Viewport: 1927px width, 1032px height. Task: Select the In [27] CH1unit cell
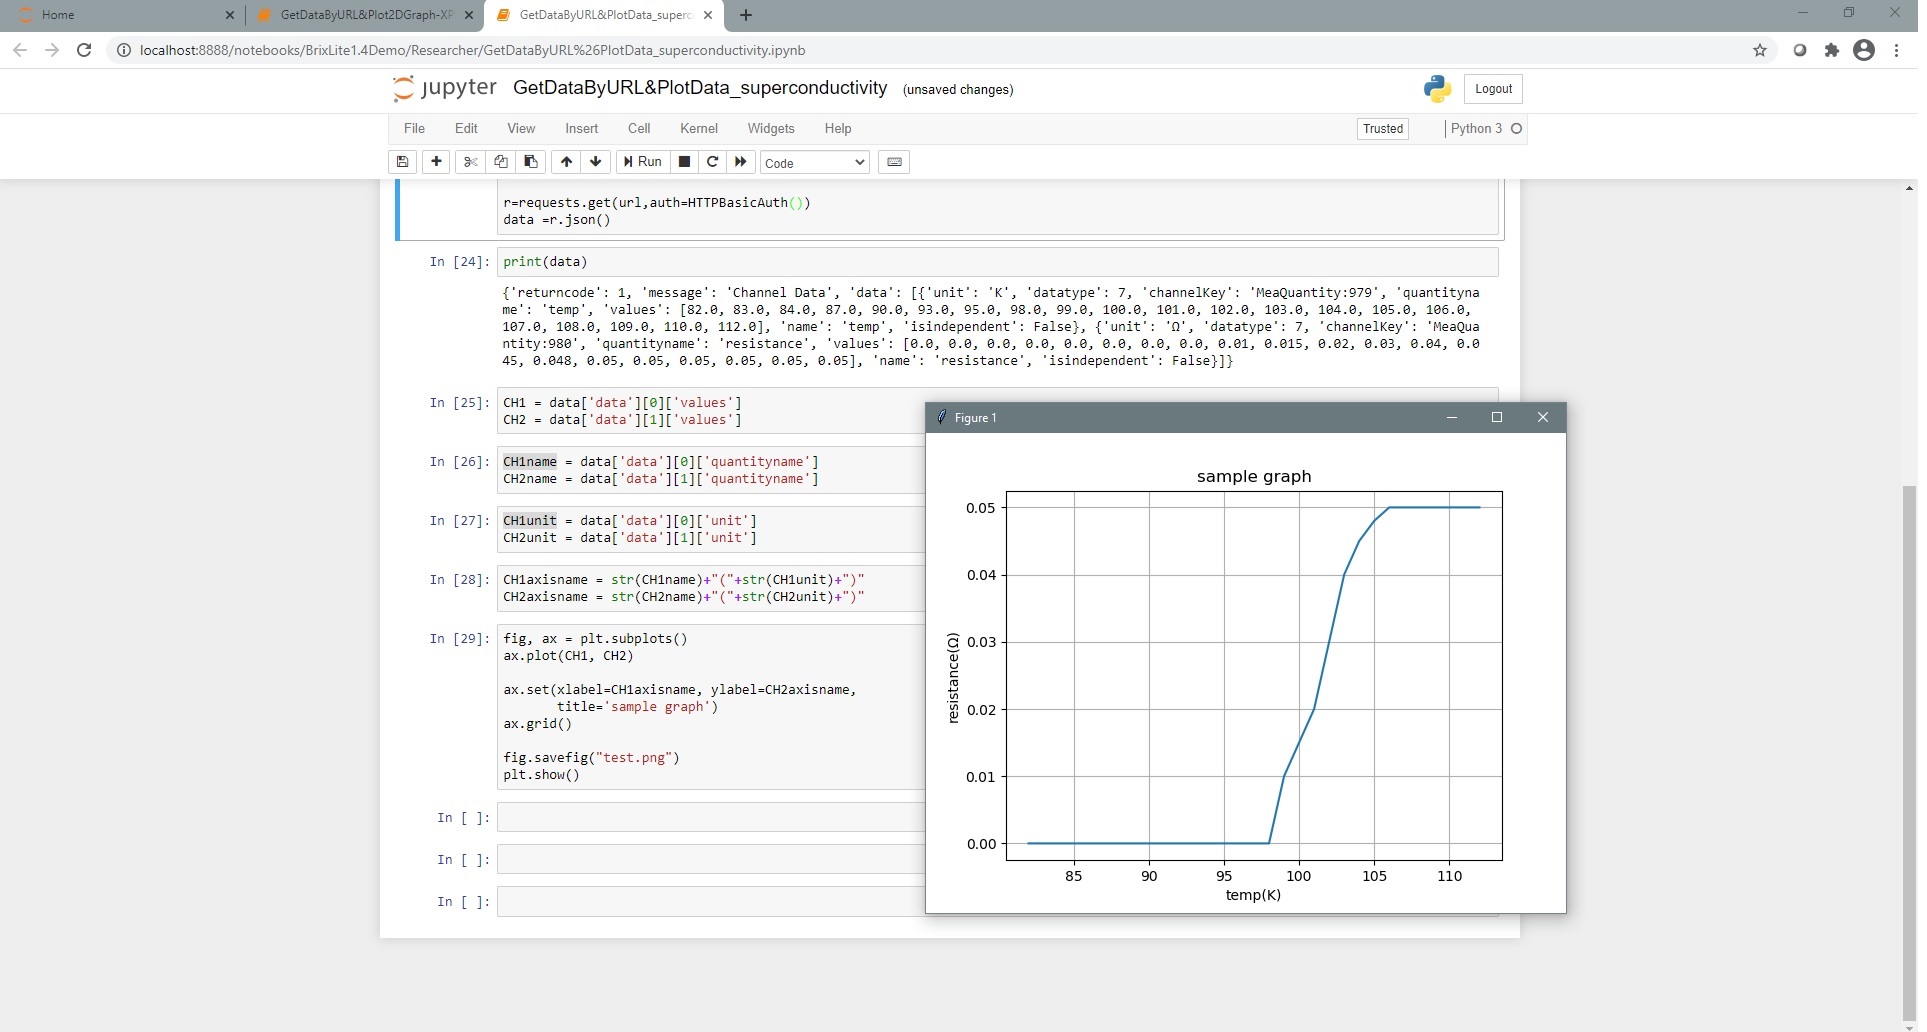[x=710, y=529]
